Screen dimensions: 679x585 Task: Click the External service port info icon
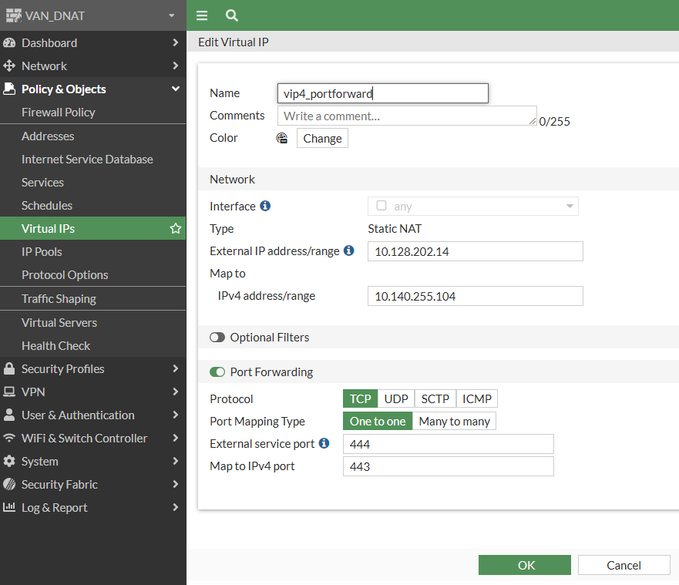(324, 443)
